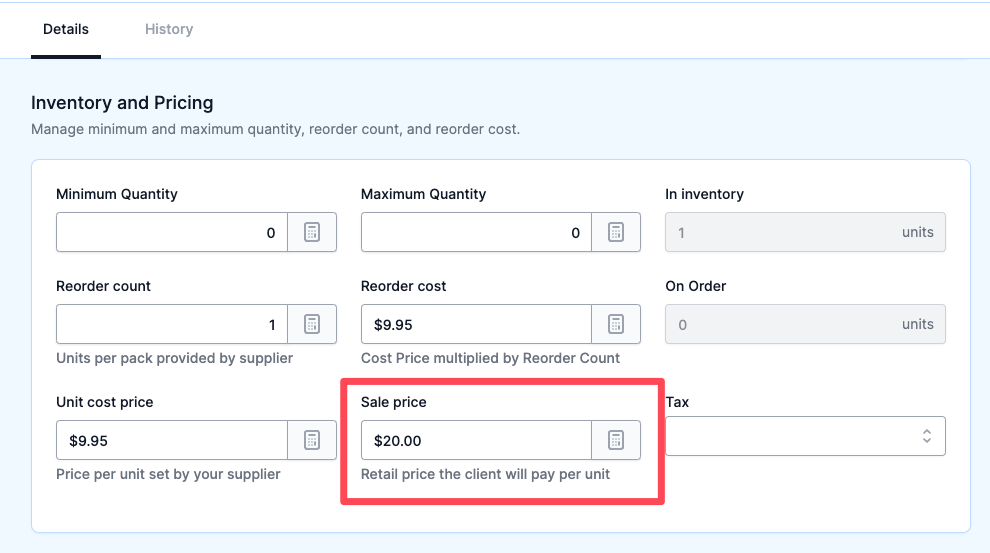Switch to the History tab

click(x=169, y=29)
